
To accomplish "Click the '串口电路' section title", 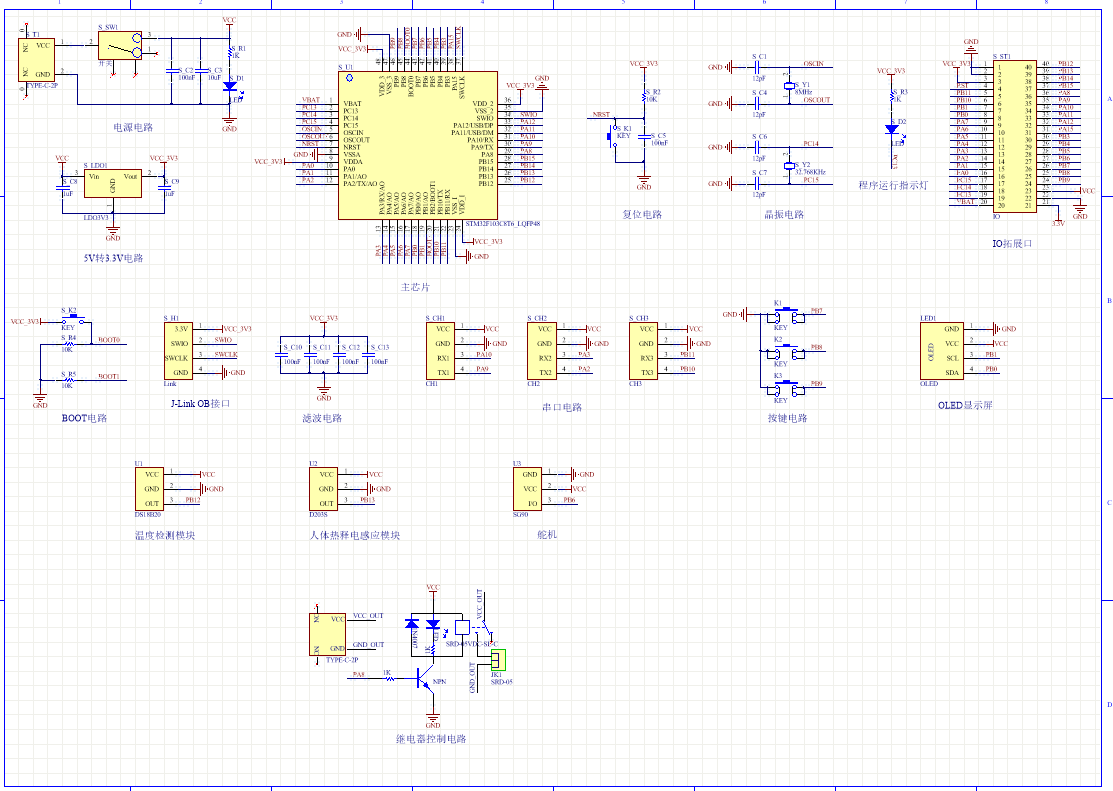I will [x=562, y=407].
